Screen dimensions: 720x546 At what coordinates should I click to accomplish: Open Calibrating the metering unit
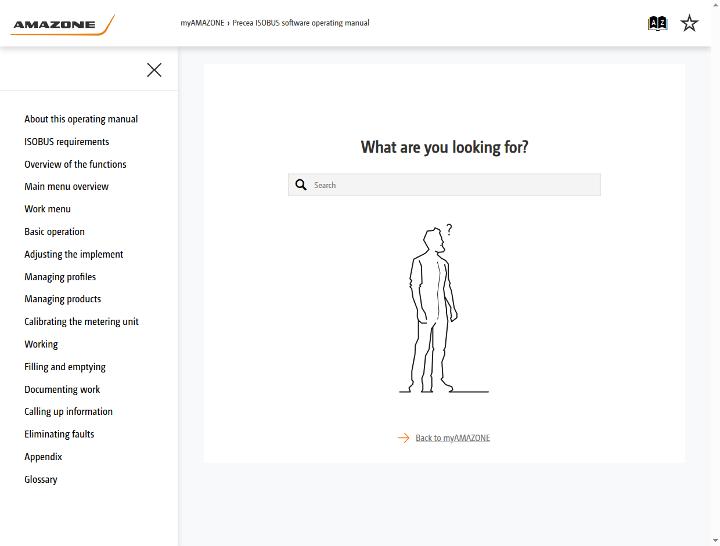(81, 321)
